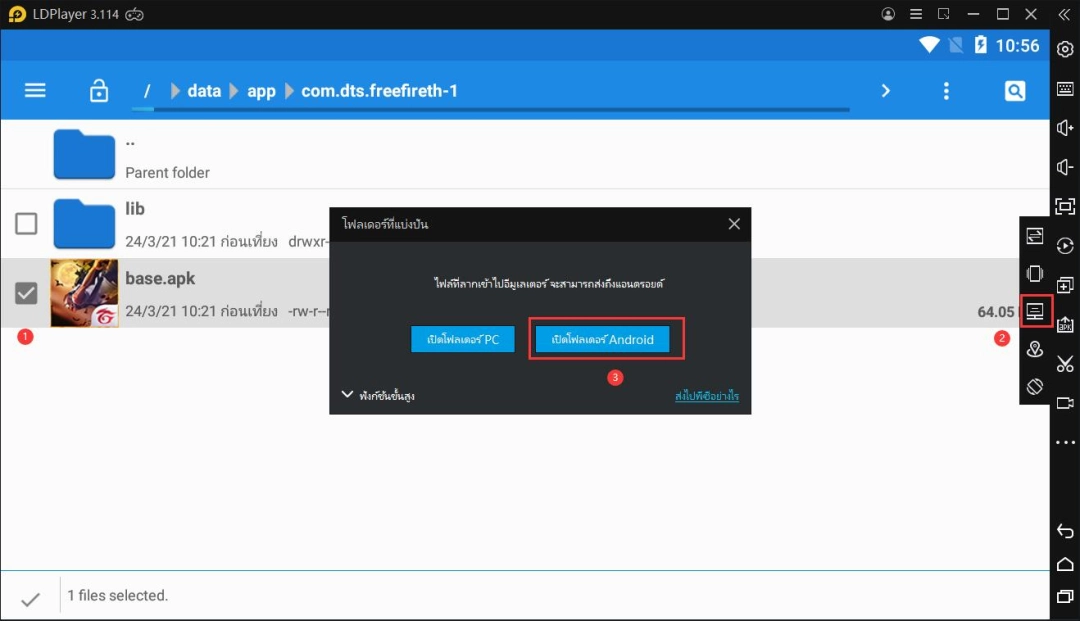The height and width of the screenshot is (621, 1080).
Task: Open the shared folder icon in sidebar
Action: point(1035,311)
